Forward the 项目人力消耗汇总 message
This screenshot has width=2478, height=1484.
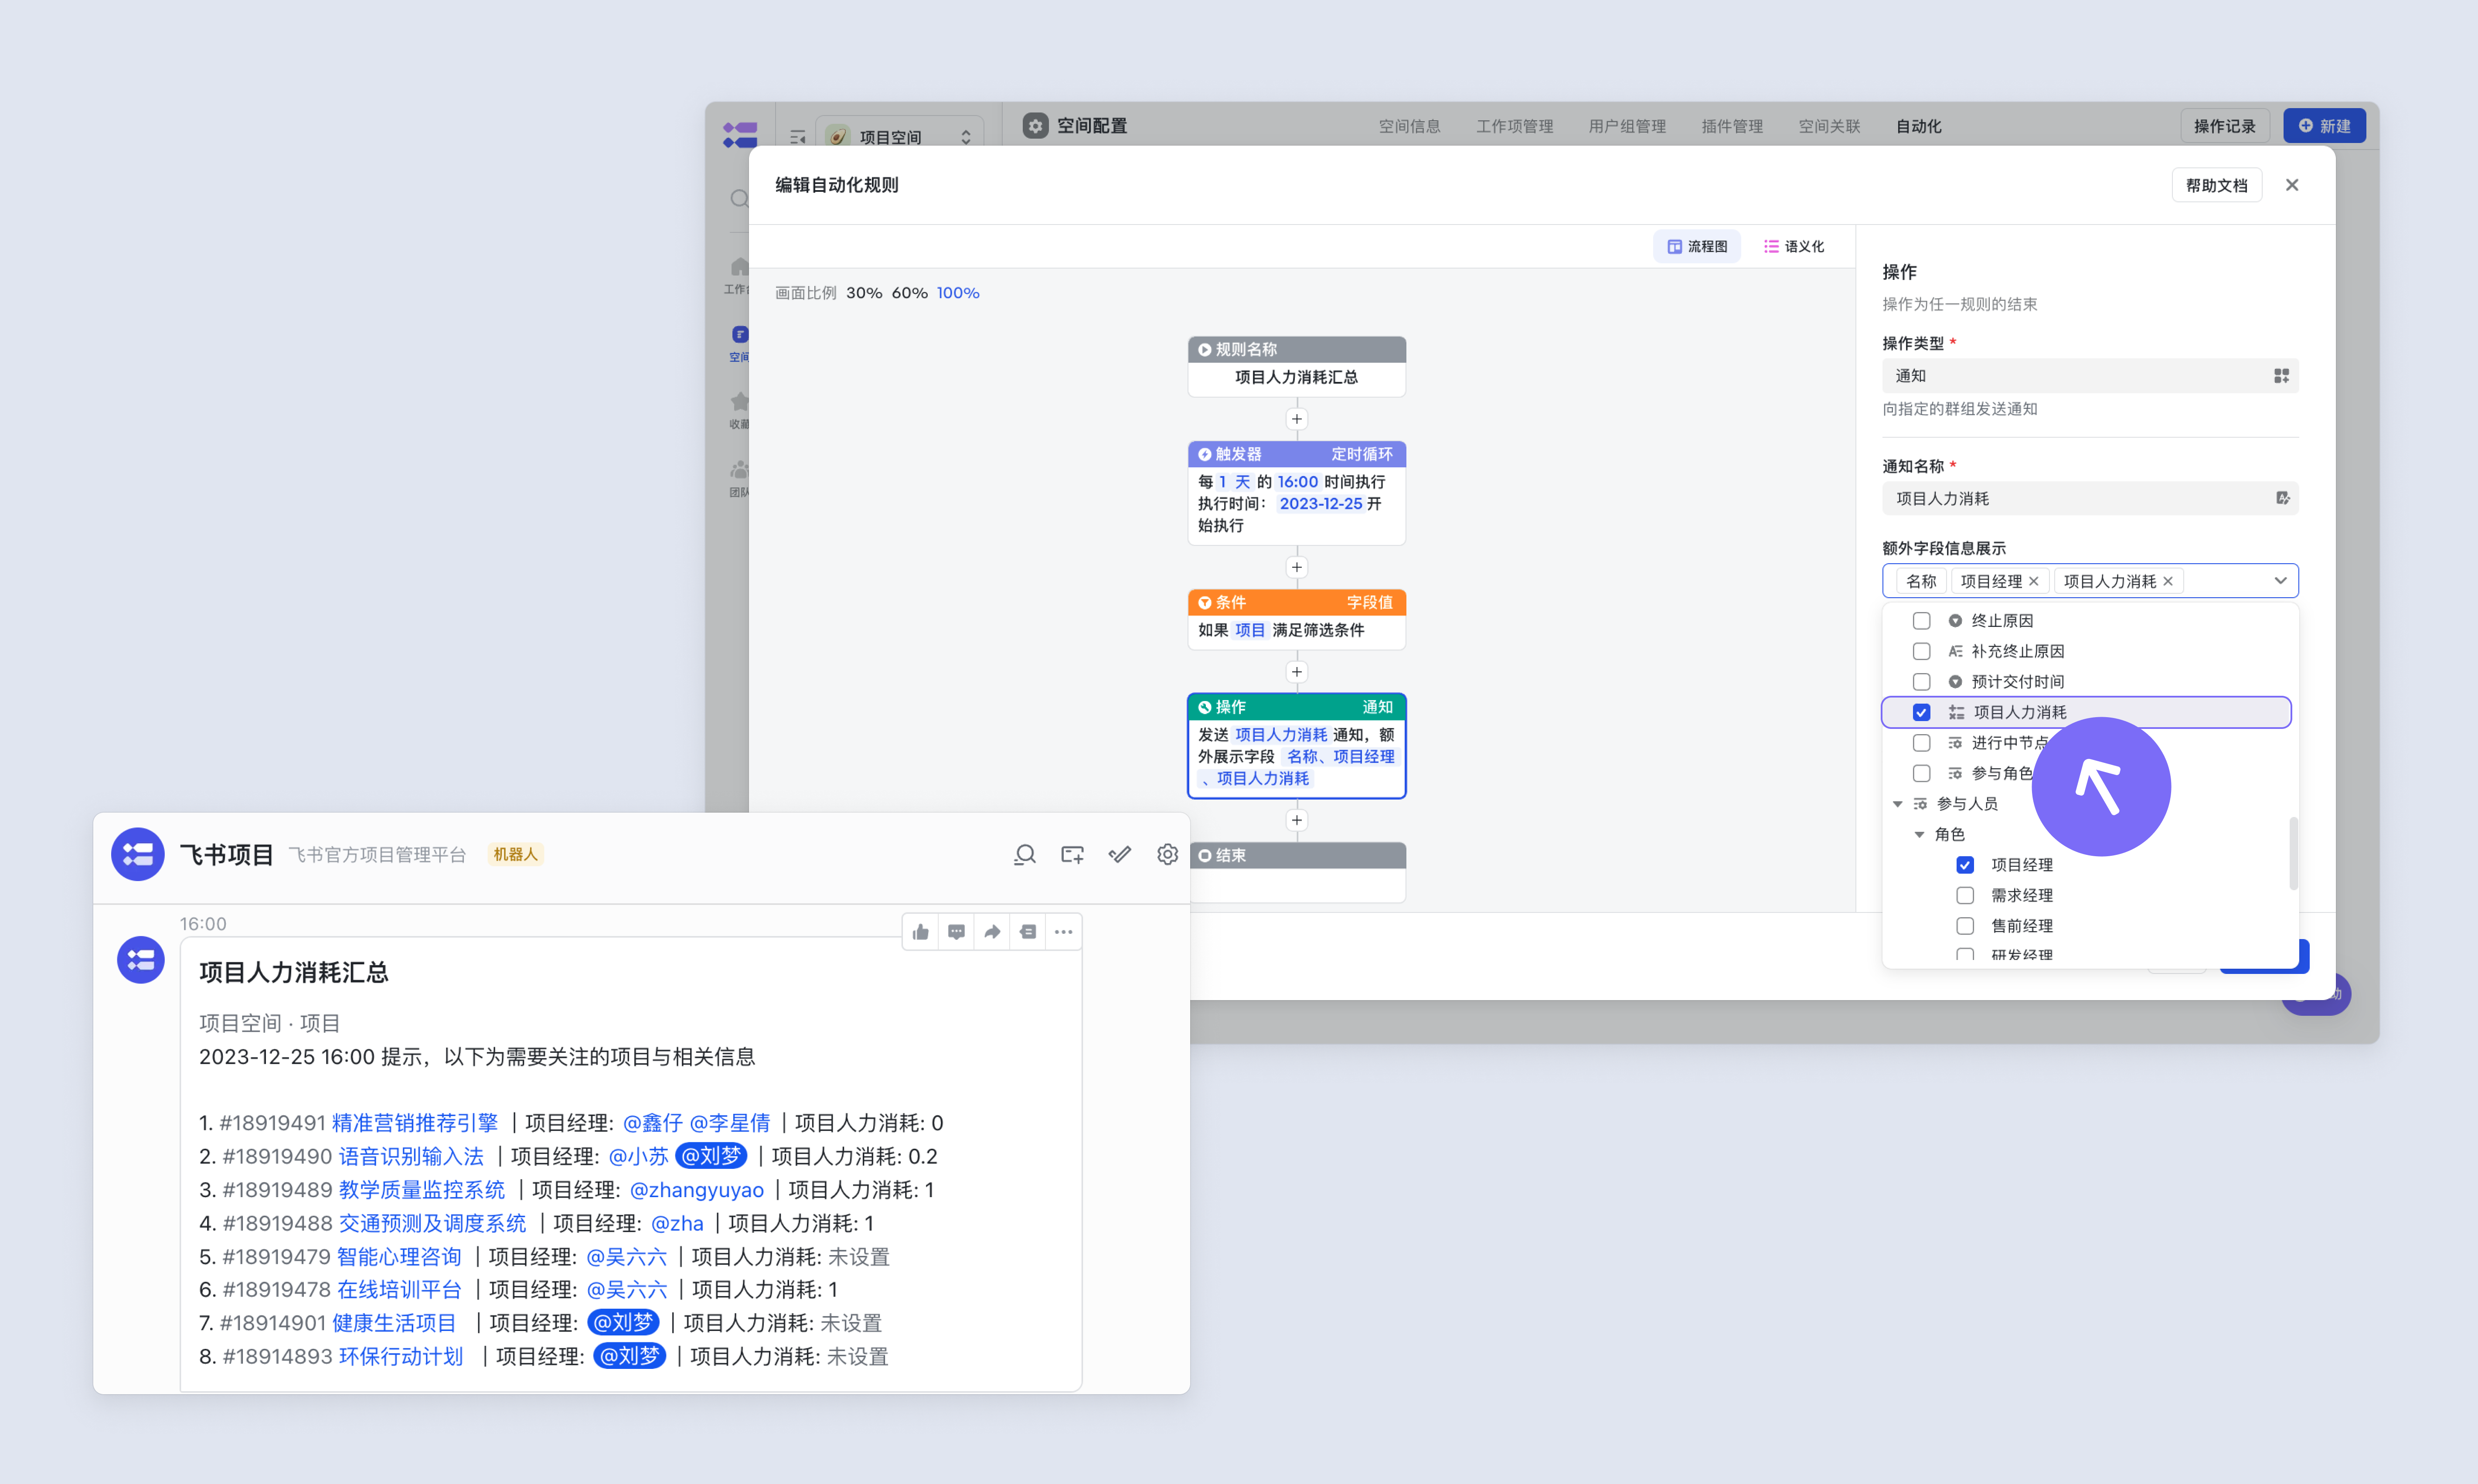(x=992, y=932)
